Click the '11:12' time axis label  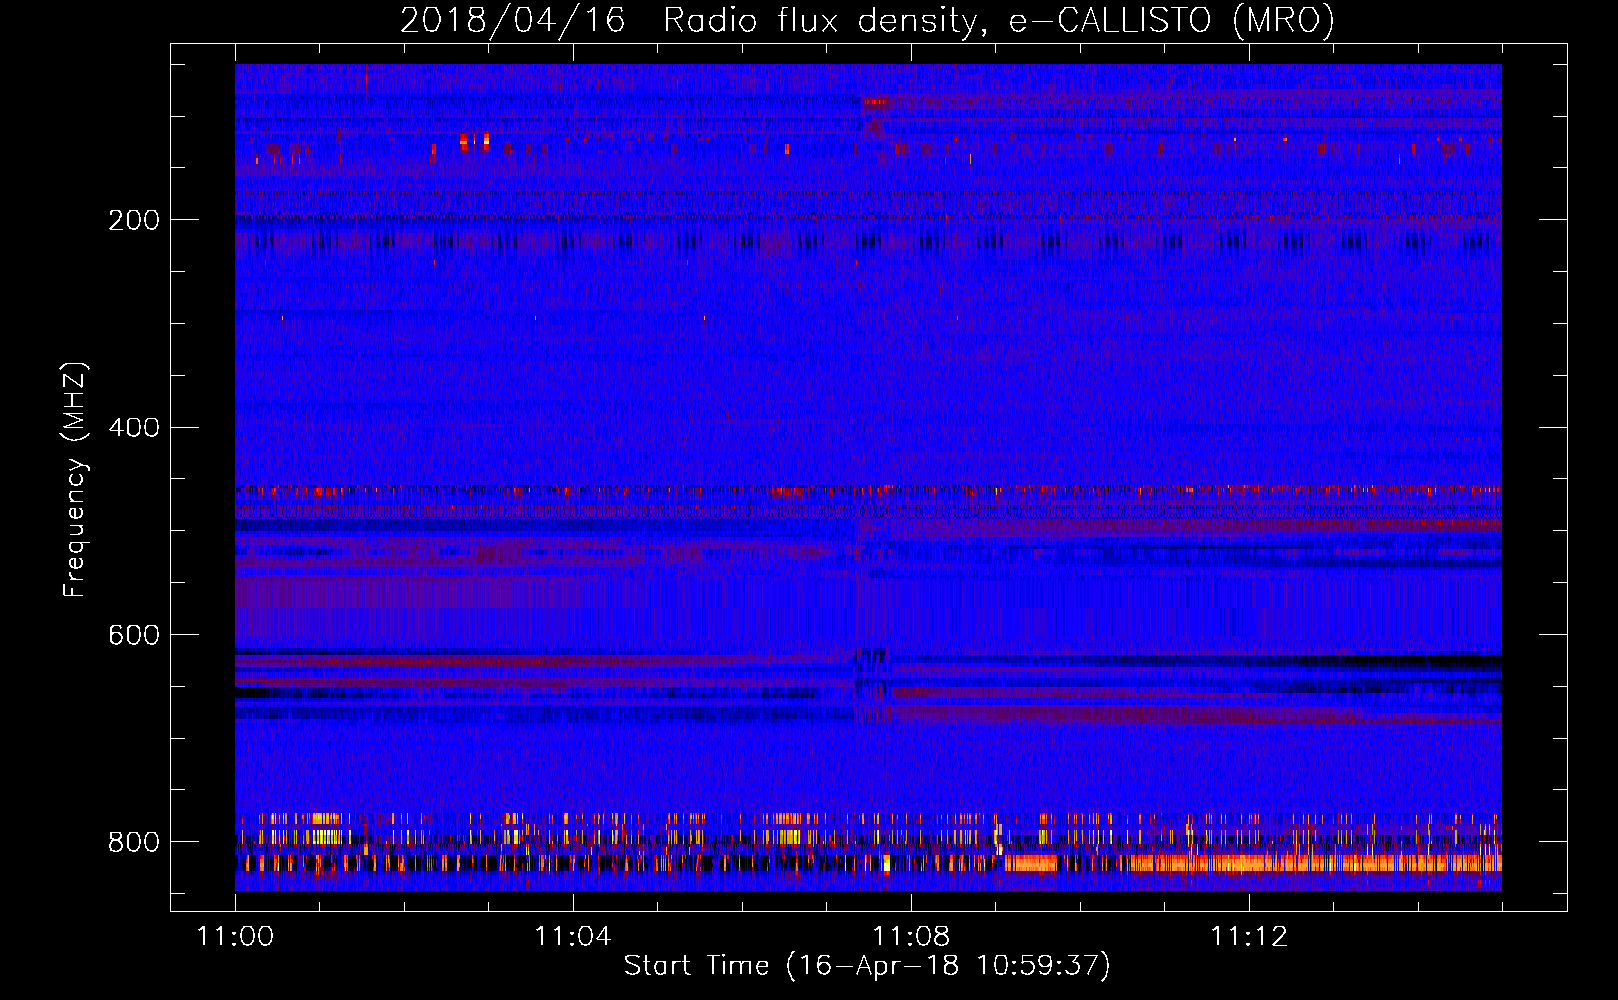click(x=1249, y=936)
